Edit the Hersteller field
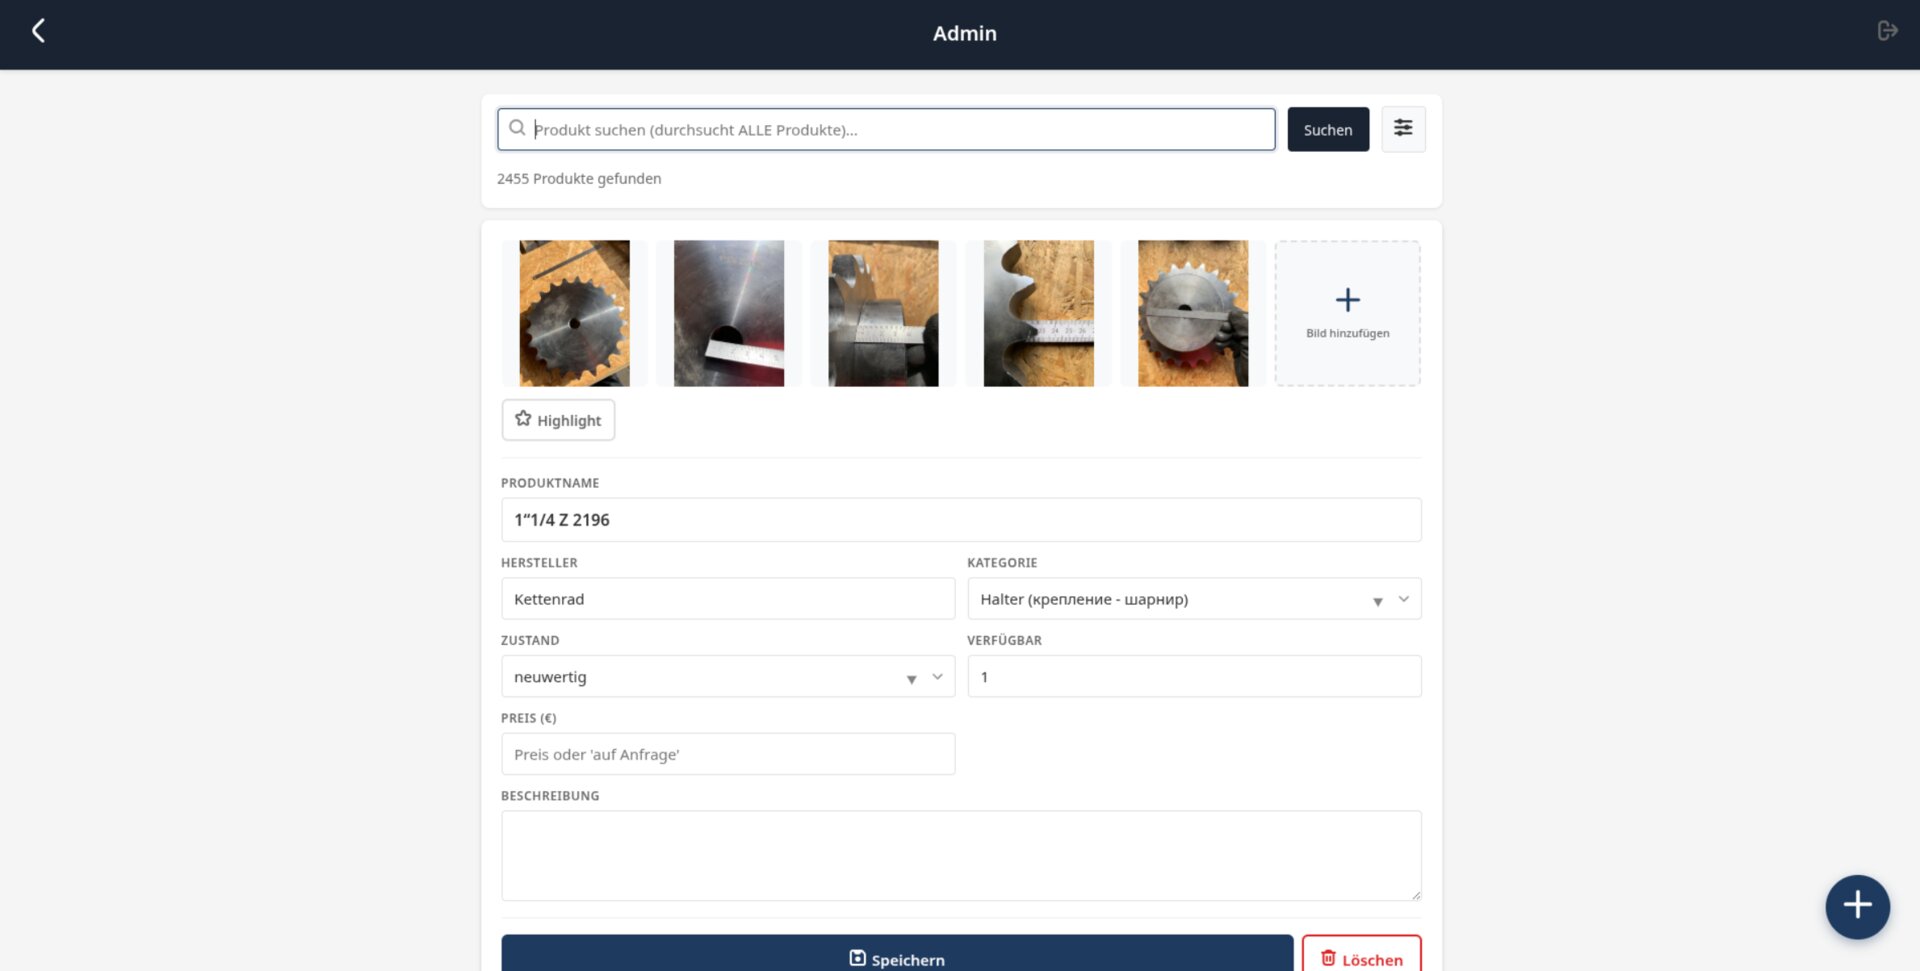 [x=727, y=599]
